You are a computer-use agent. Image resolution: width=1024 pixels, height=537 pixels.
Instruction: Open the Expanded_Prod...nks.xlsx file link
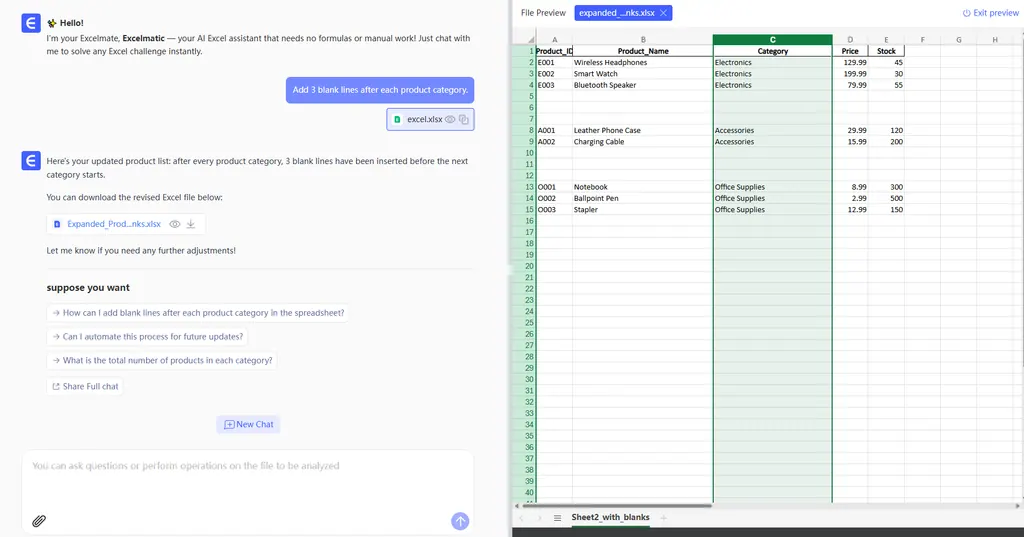click(x=113, y=224)
